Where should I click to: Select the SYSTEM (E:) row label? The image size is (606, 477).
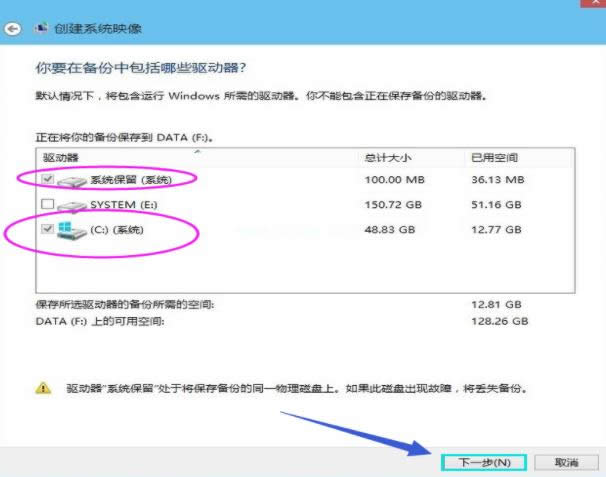(x=126, y=205)
